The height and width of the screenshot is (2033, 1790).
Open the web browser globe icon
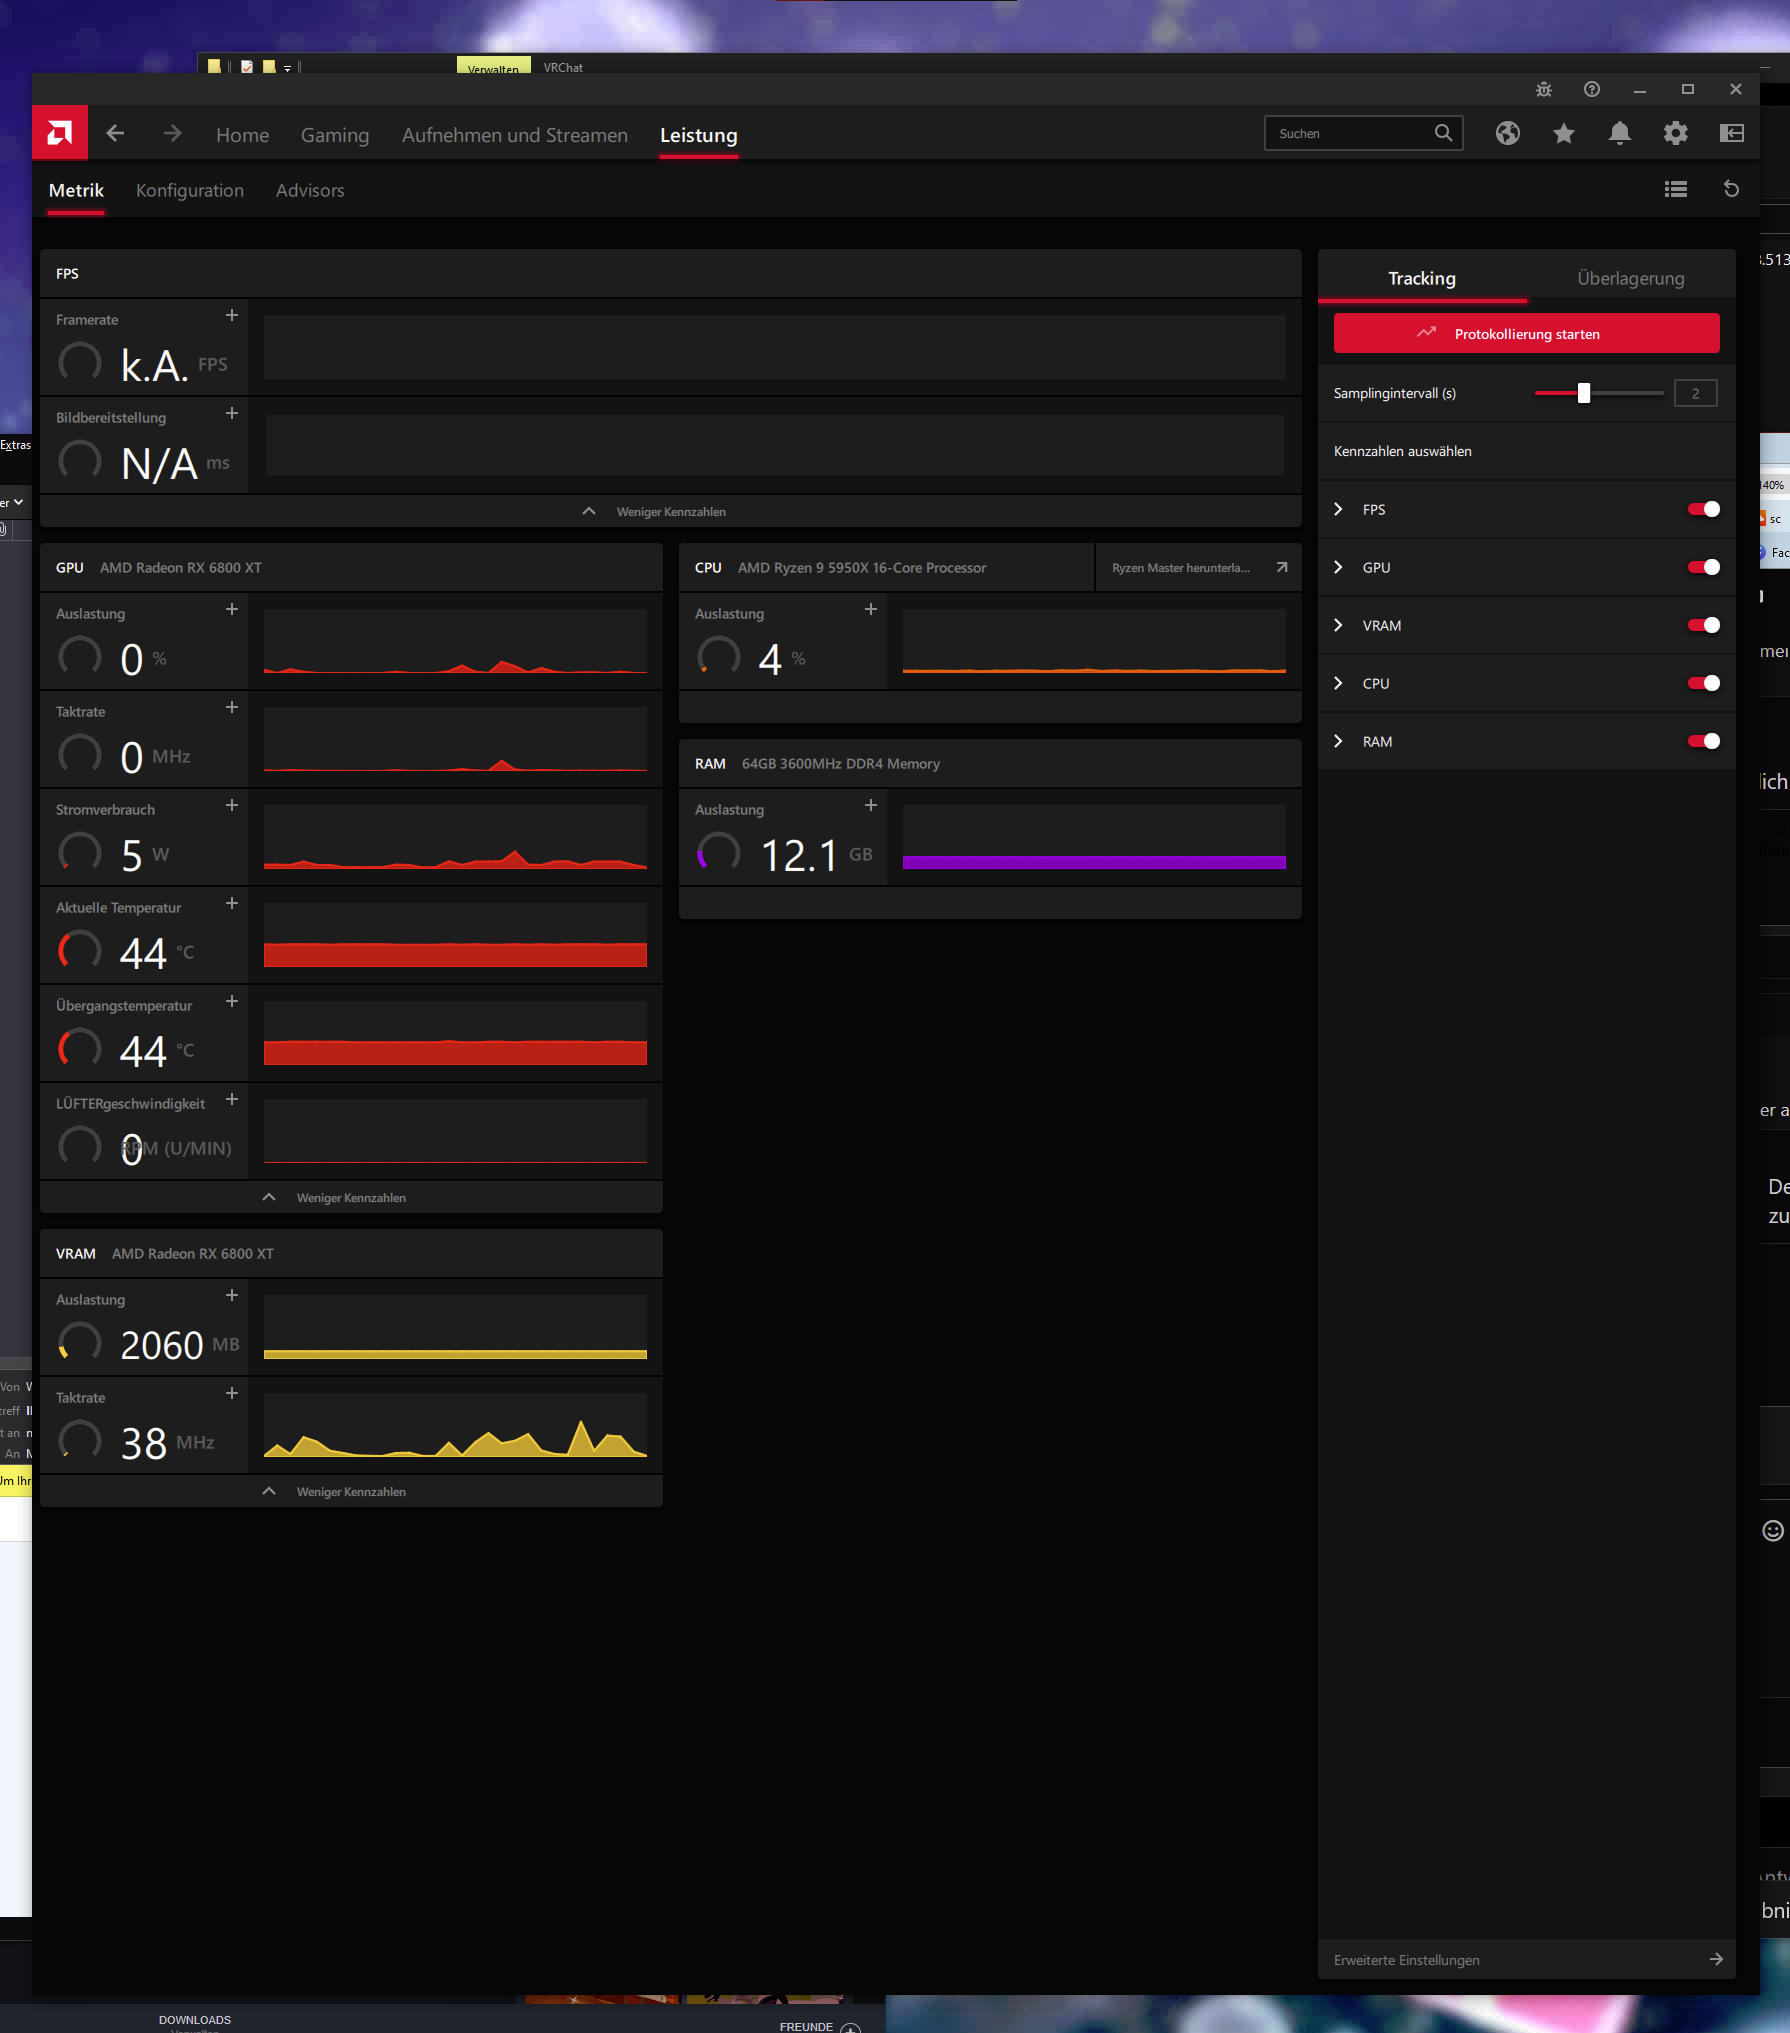(x=1508, y=133)
